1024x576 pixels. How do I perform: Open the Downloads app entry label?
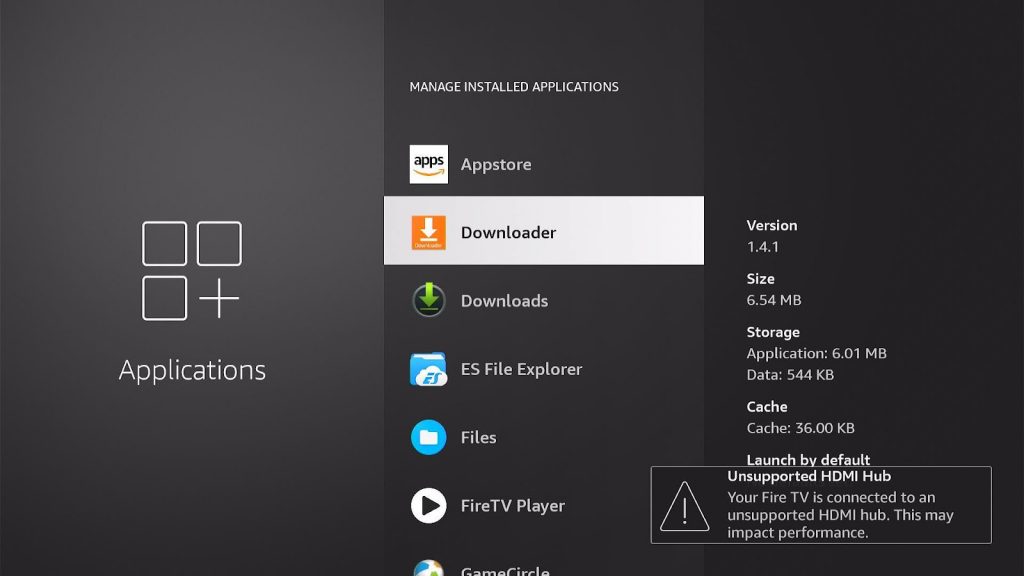click(x=504, y=301)
